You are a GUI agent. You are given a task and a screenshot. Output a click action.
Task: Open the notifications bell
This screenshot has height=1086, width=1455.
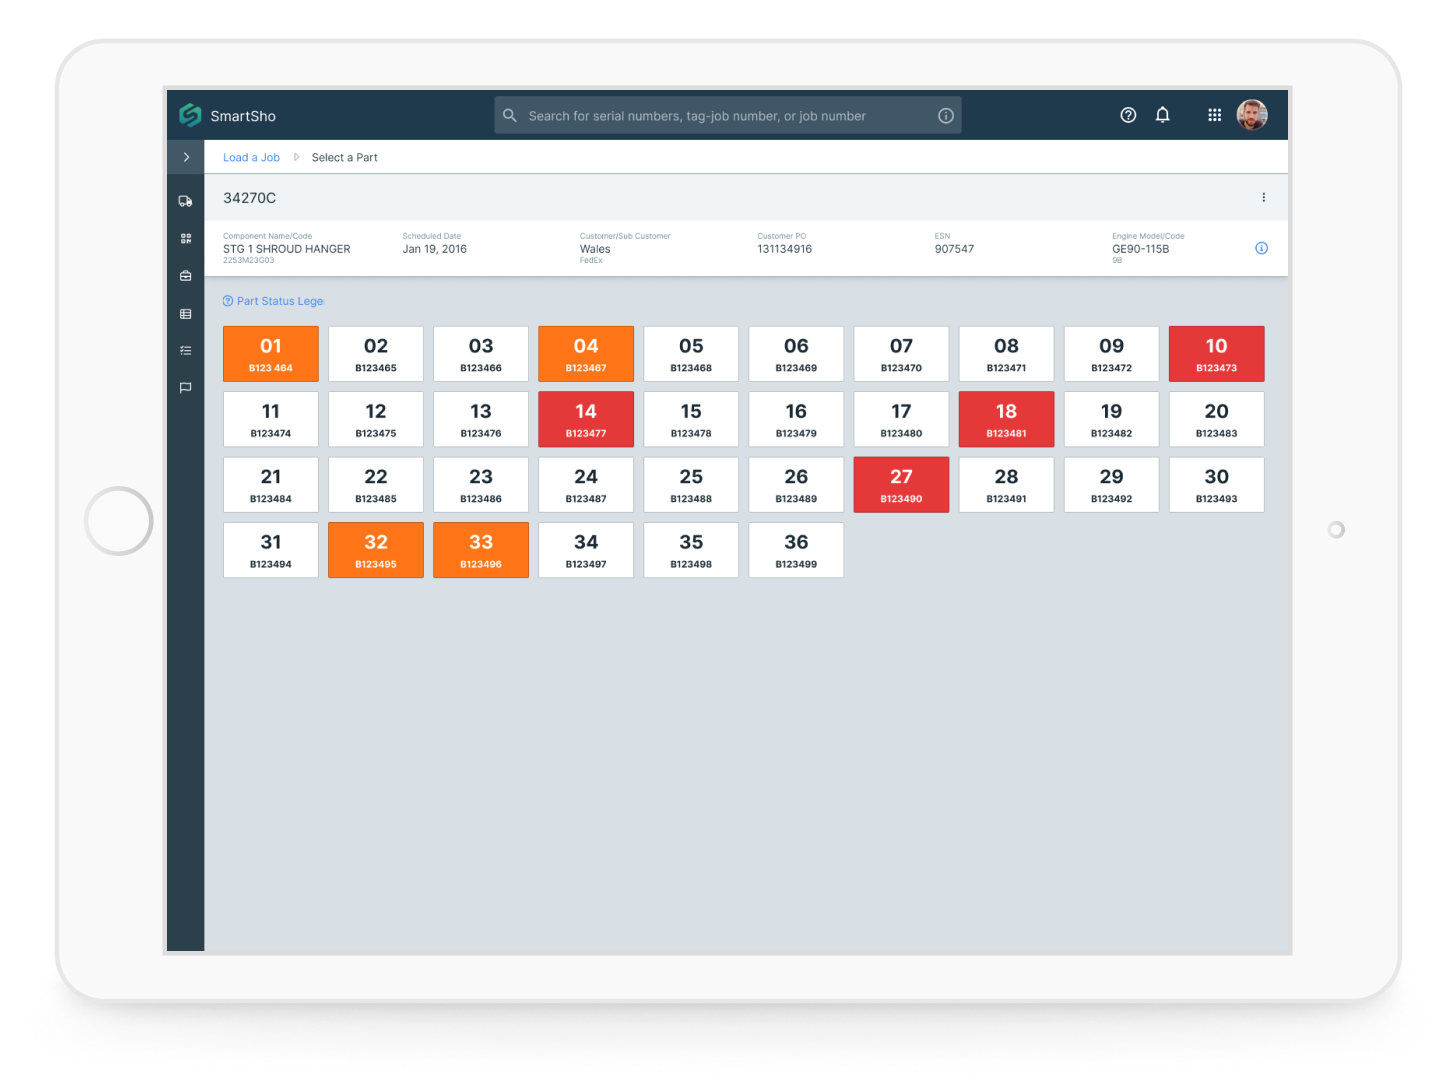[1162, 115]
